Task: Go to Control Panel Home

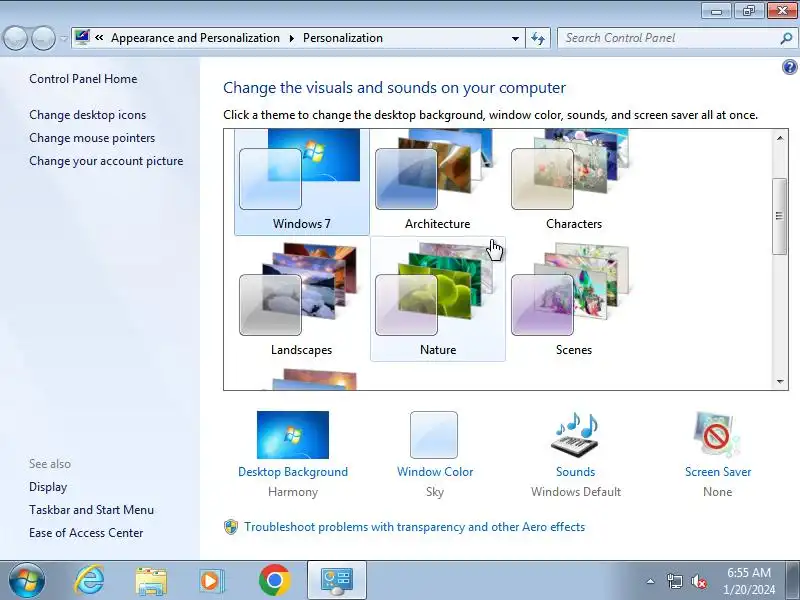Action: [83, 79]
